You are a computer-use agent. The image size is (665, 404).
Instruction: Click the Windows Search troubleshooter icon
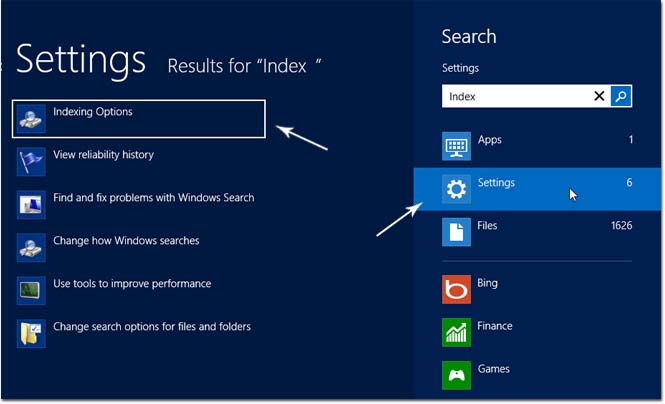coord(31,205)
